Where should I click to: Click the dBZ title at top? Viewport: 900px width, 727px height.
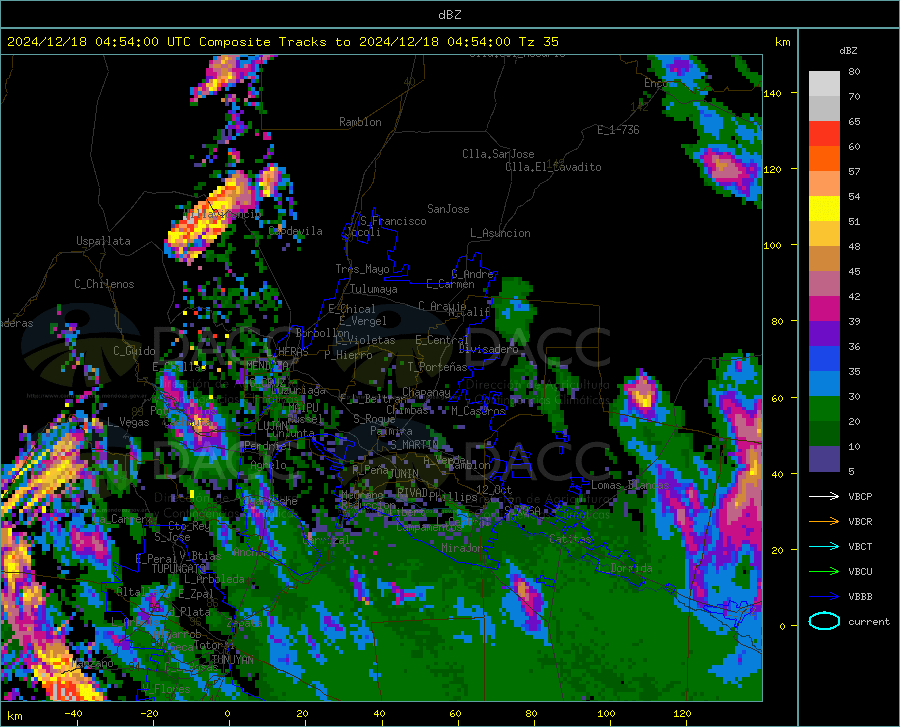click(x=449, y=15)
